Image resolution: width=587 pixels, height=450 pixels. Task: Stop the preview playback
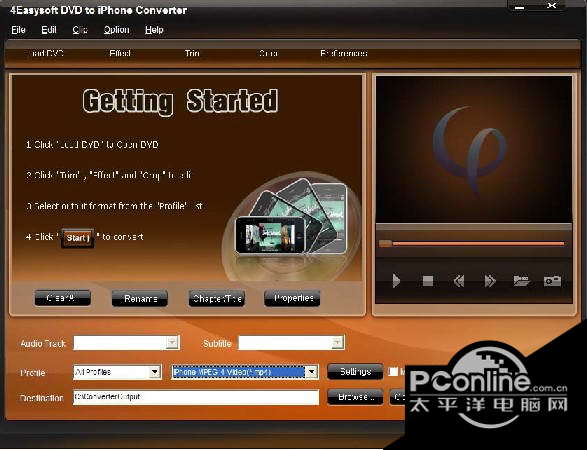click(428, 280)
